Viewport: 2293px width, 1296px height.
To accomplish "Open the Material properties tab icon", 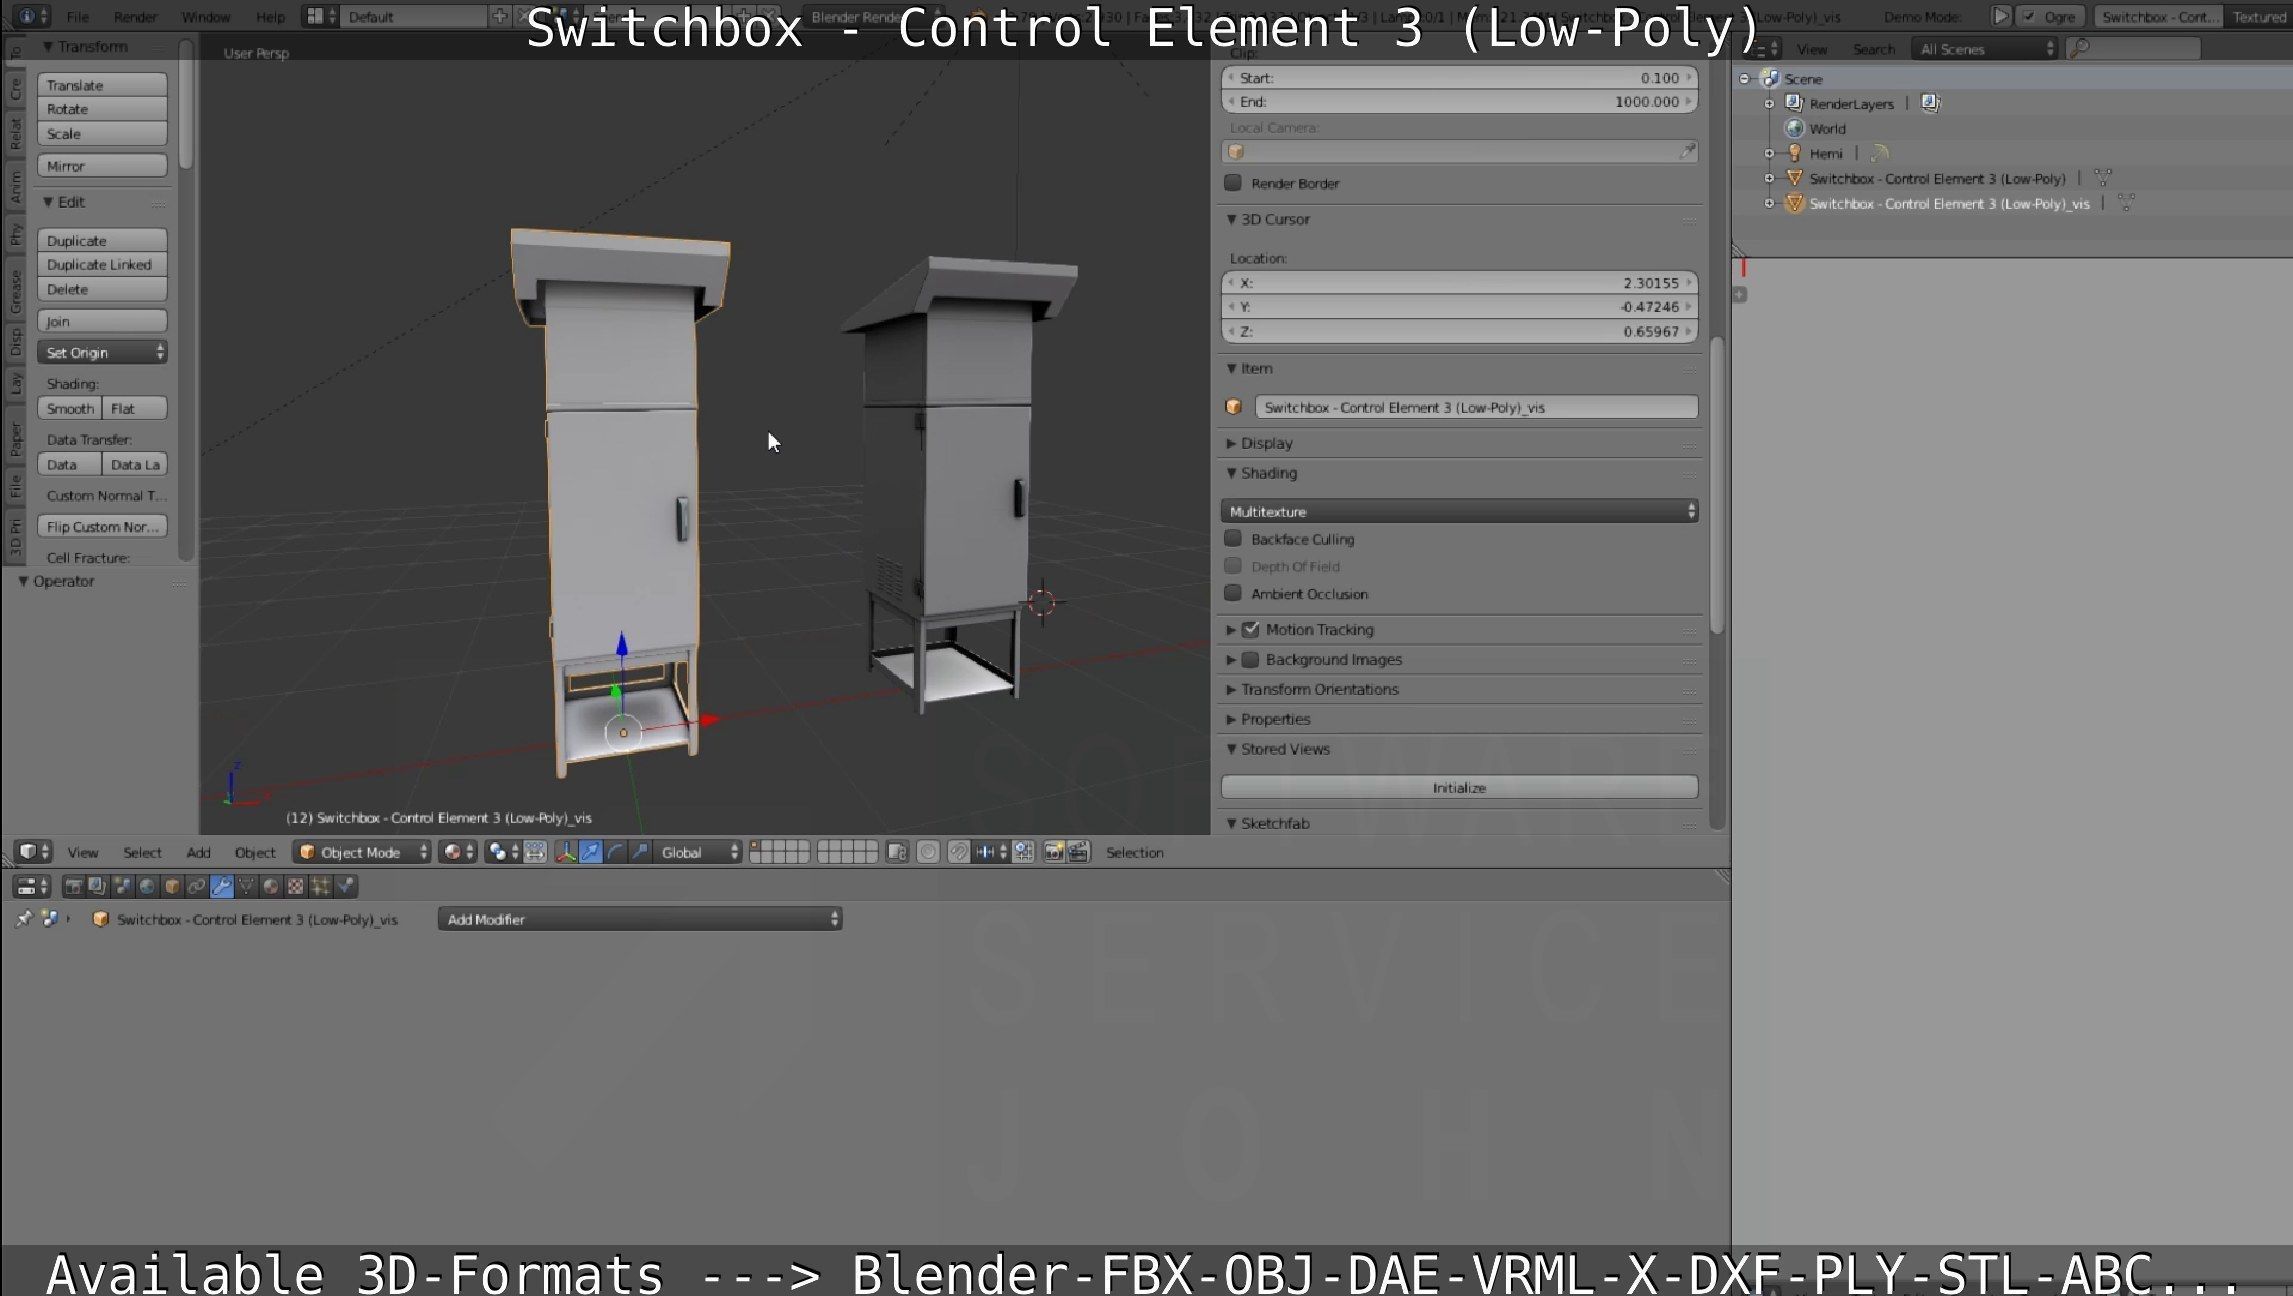I will point(271,886).
